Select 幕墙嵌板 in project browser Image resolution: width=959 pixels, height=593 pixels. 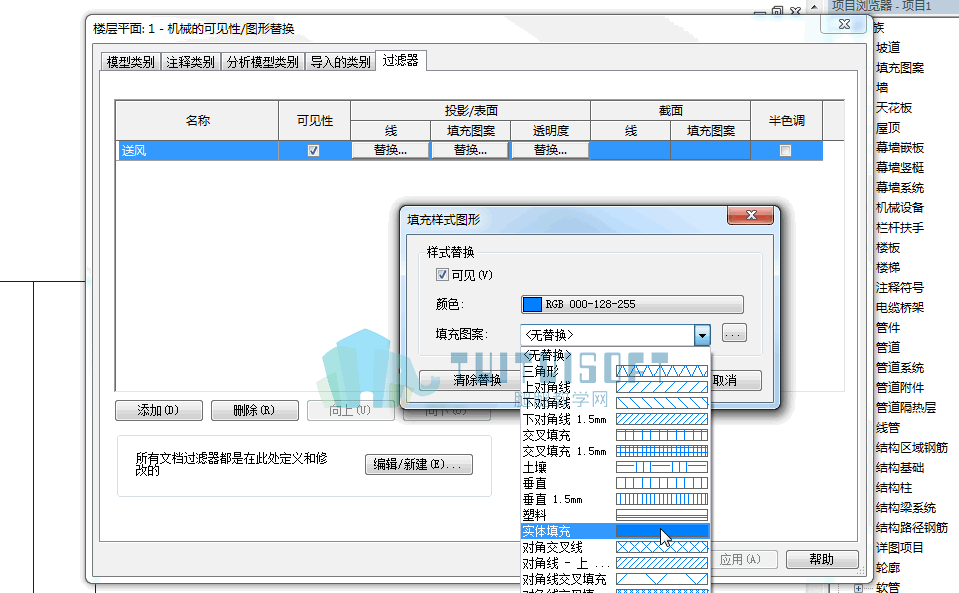(x=900, y=147)
